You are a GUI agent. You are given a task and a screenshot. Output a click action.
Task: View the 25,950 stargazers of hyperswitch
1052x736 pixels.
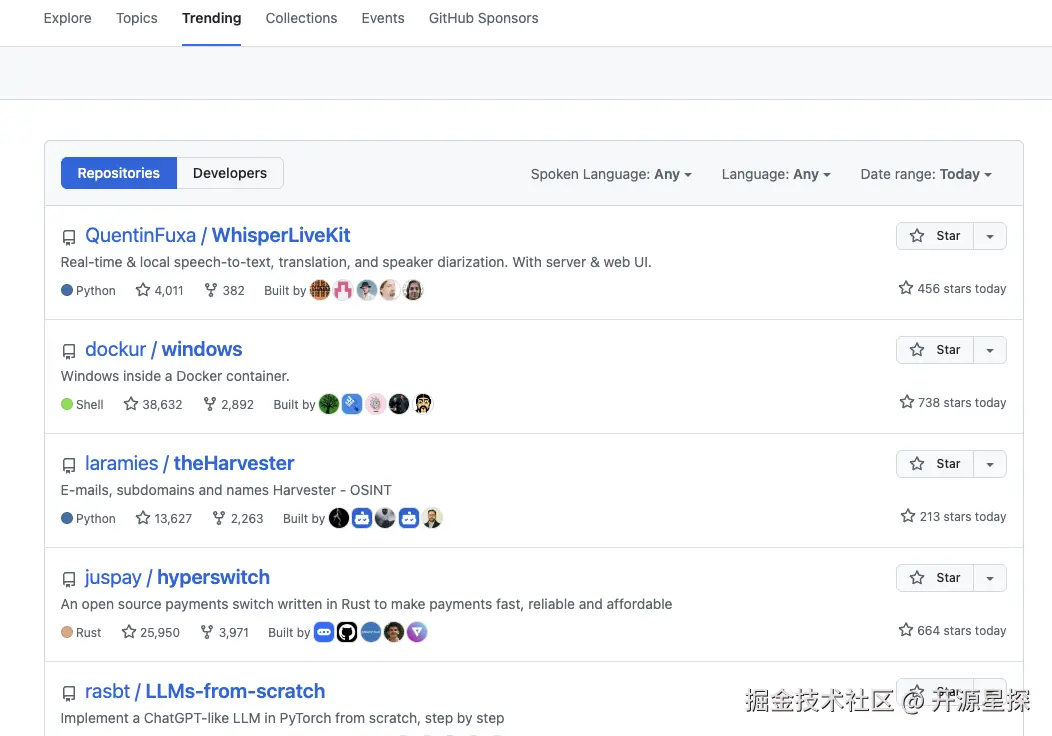point(151,633)
